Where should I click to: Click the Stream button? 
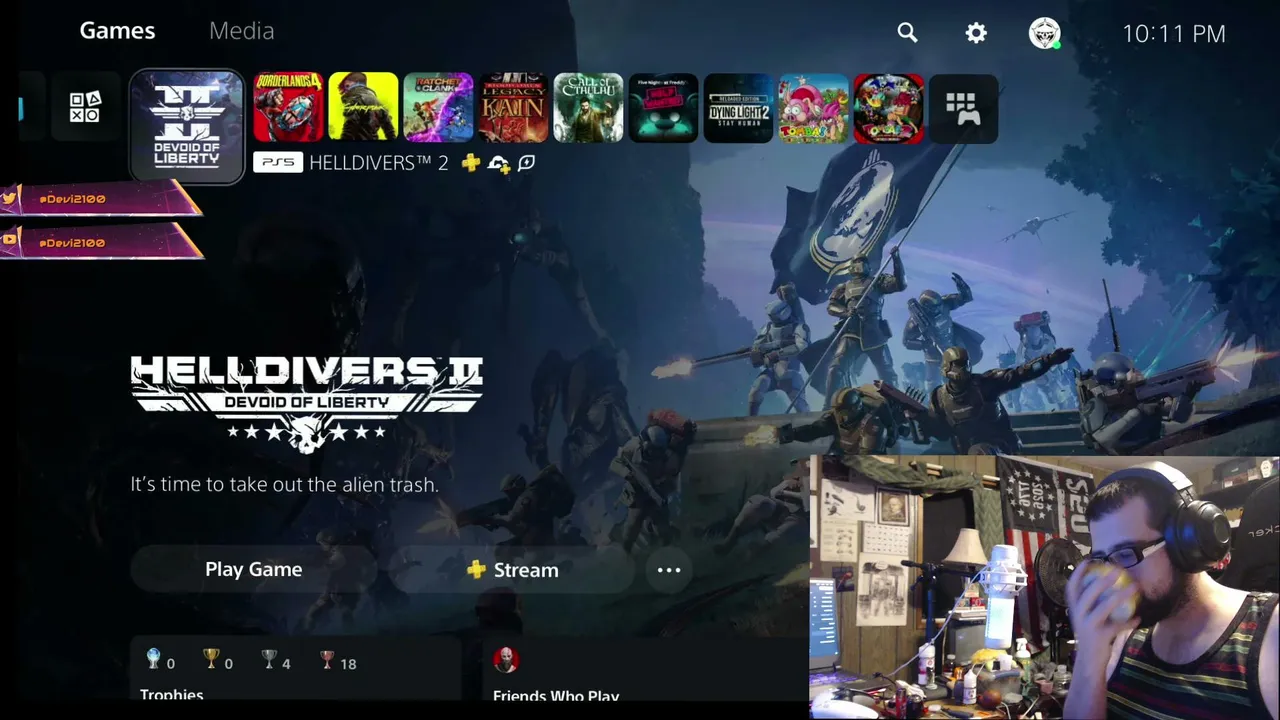click(x=512, y=569)
